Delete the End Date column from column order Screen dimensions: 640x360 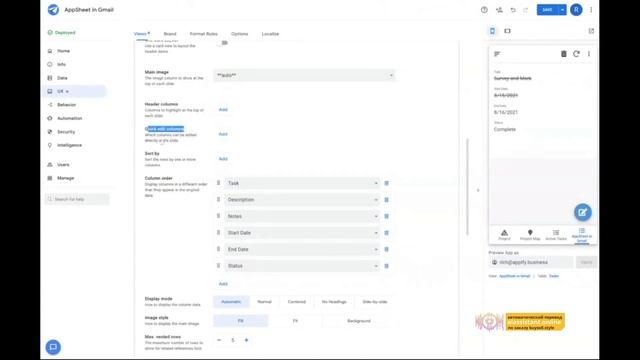[x=387, y=249]
